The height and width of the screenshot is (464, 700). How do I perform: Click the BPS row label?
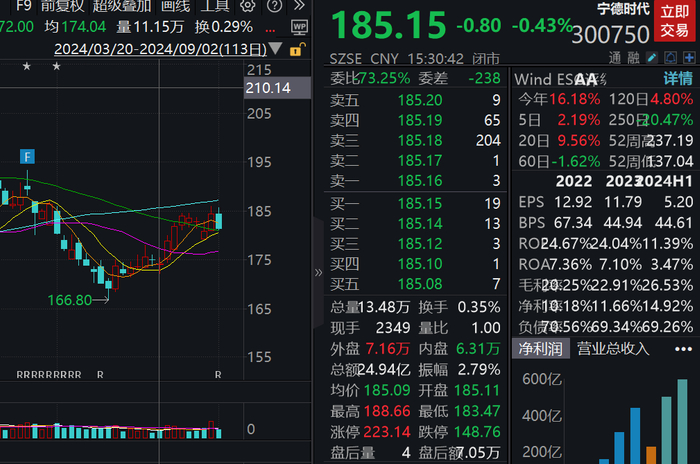pyautogui.click(x=532, y=222)
